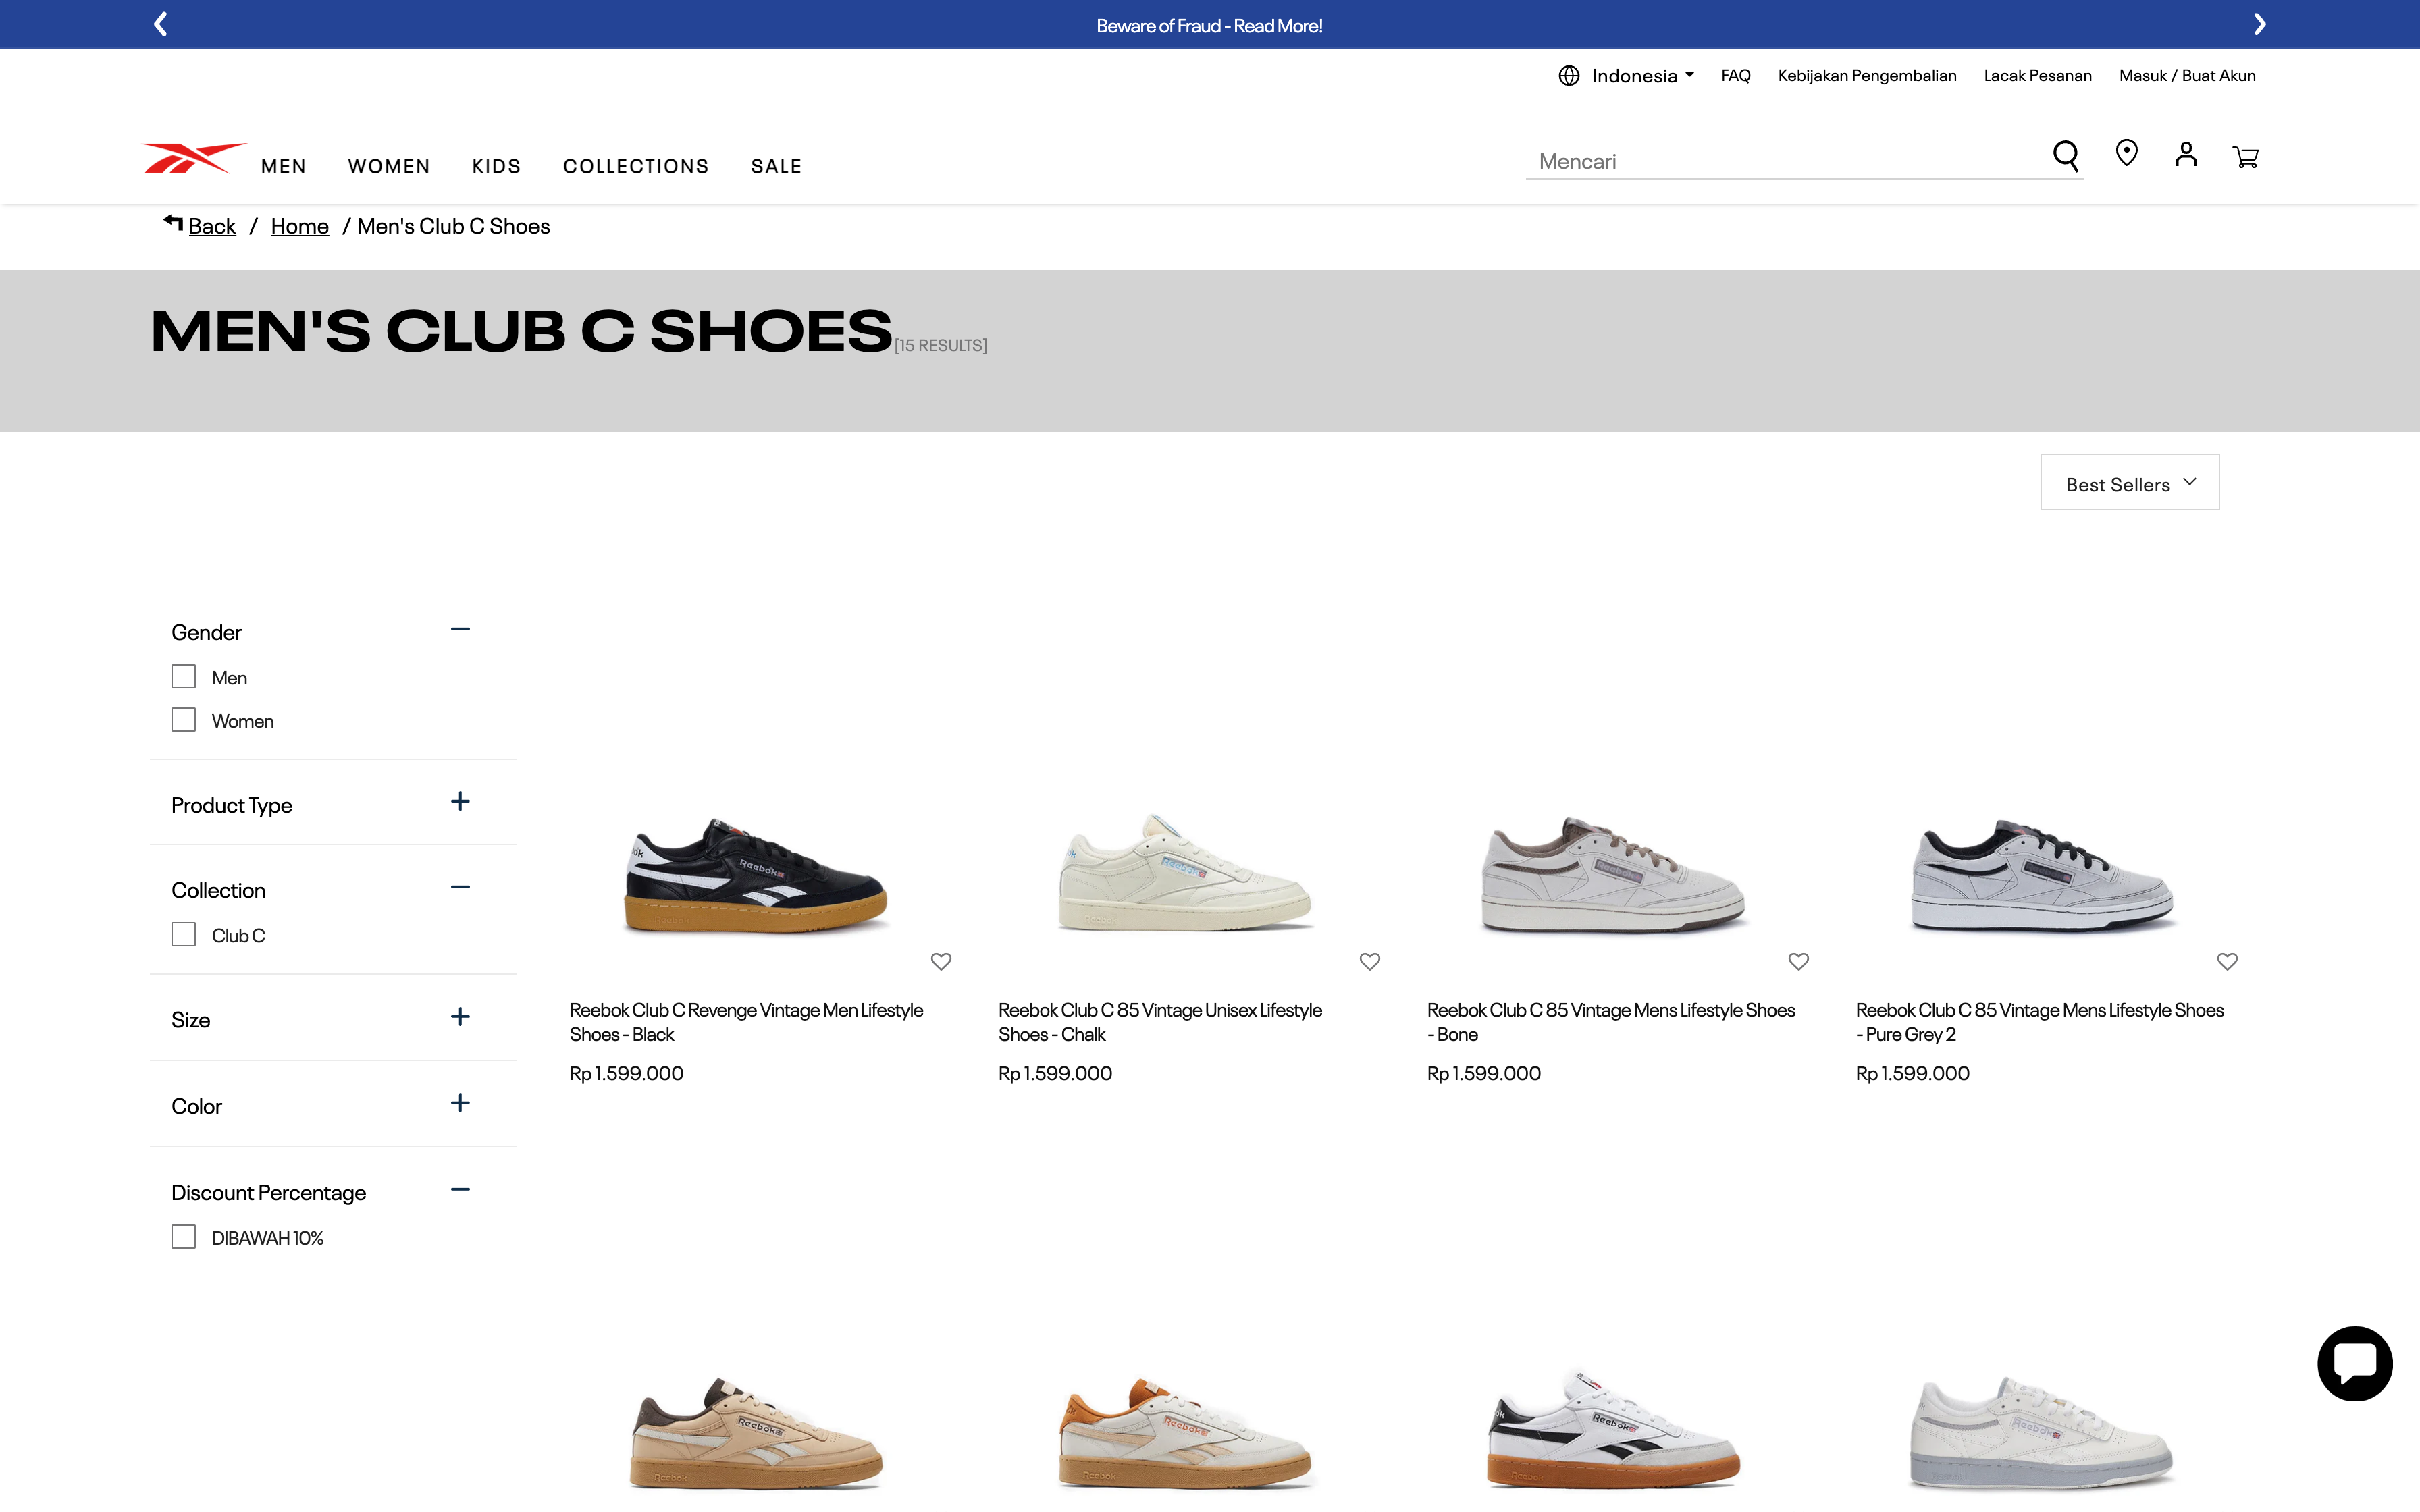Select the SALE navigation menu
The width and height of the screenshot is (2420, 1512).
[x=776, y=166]
